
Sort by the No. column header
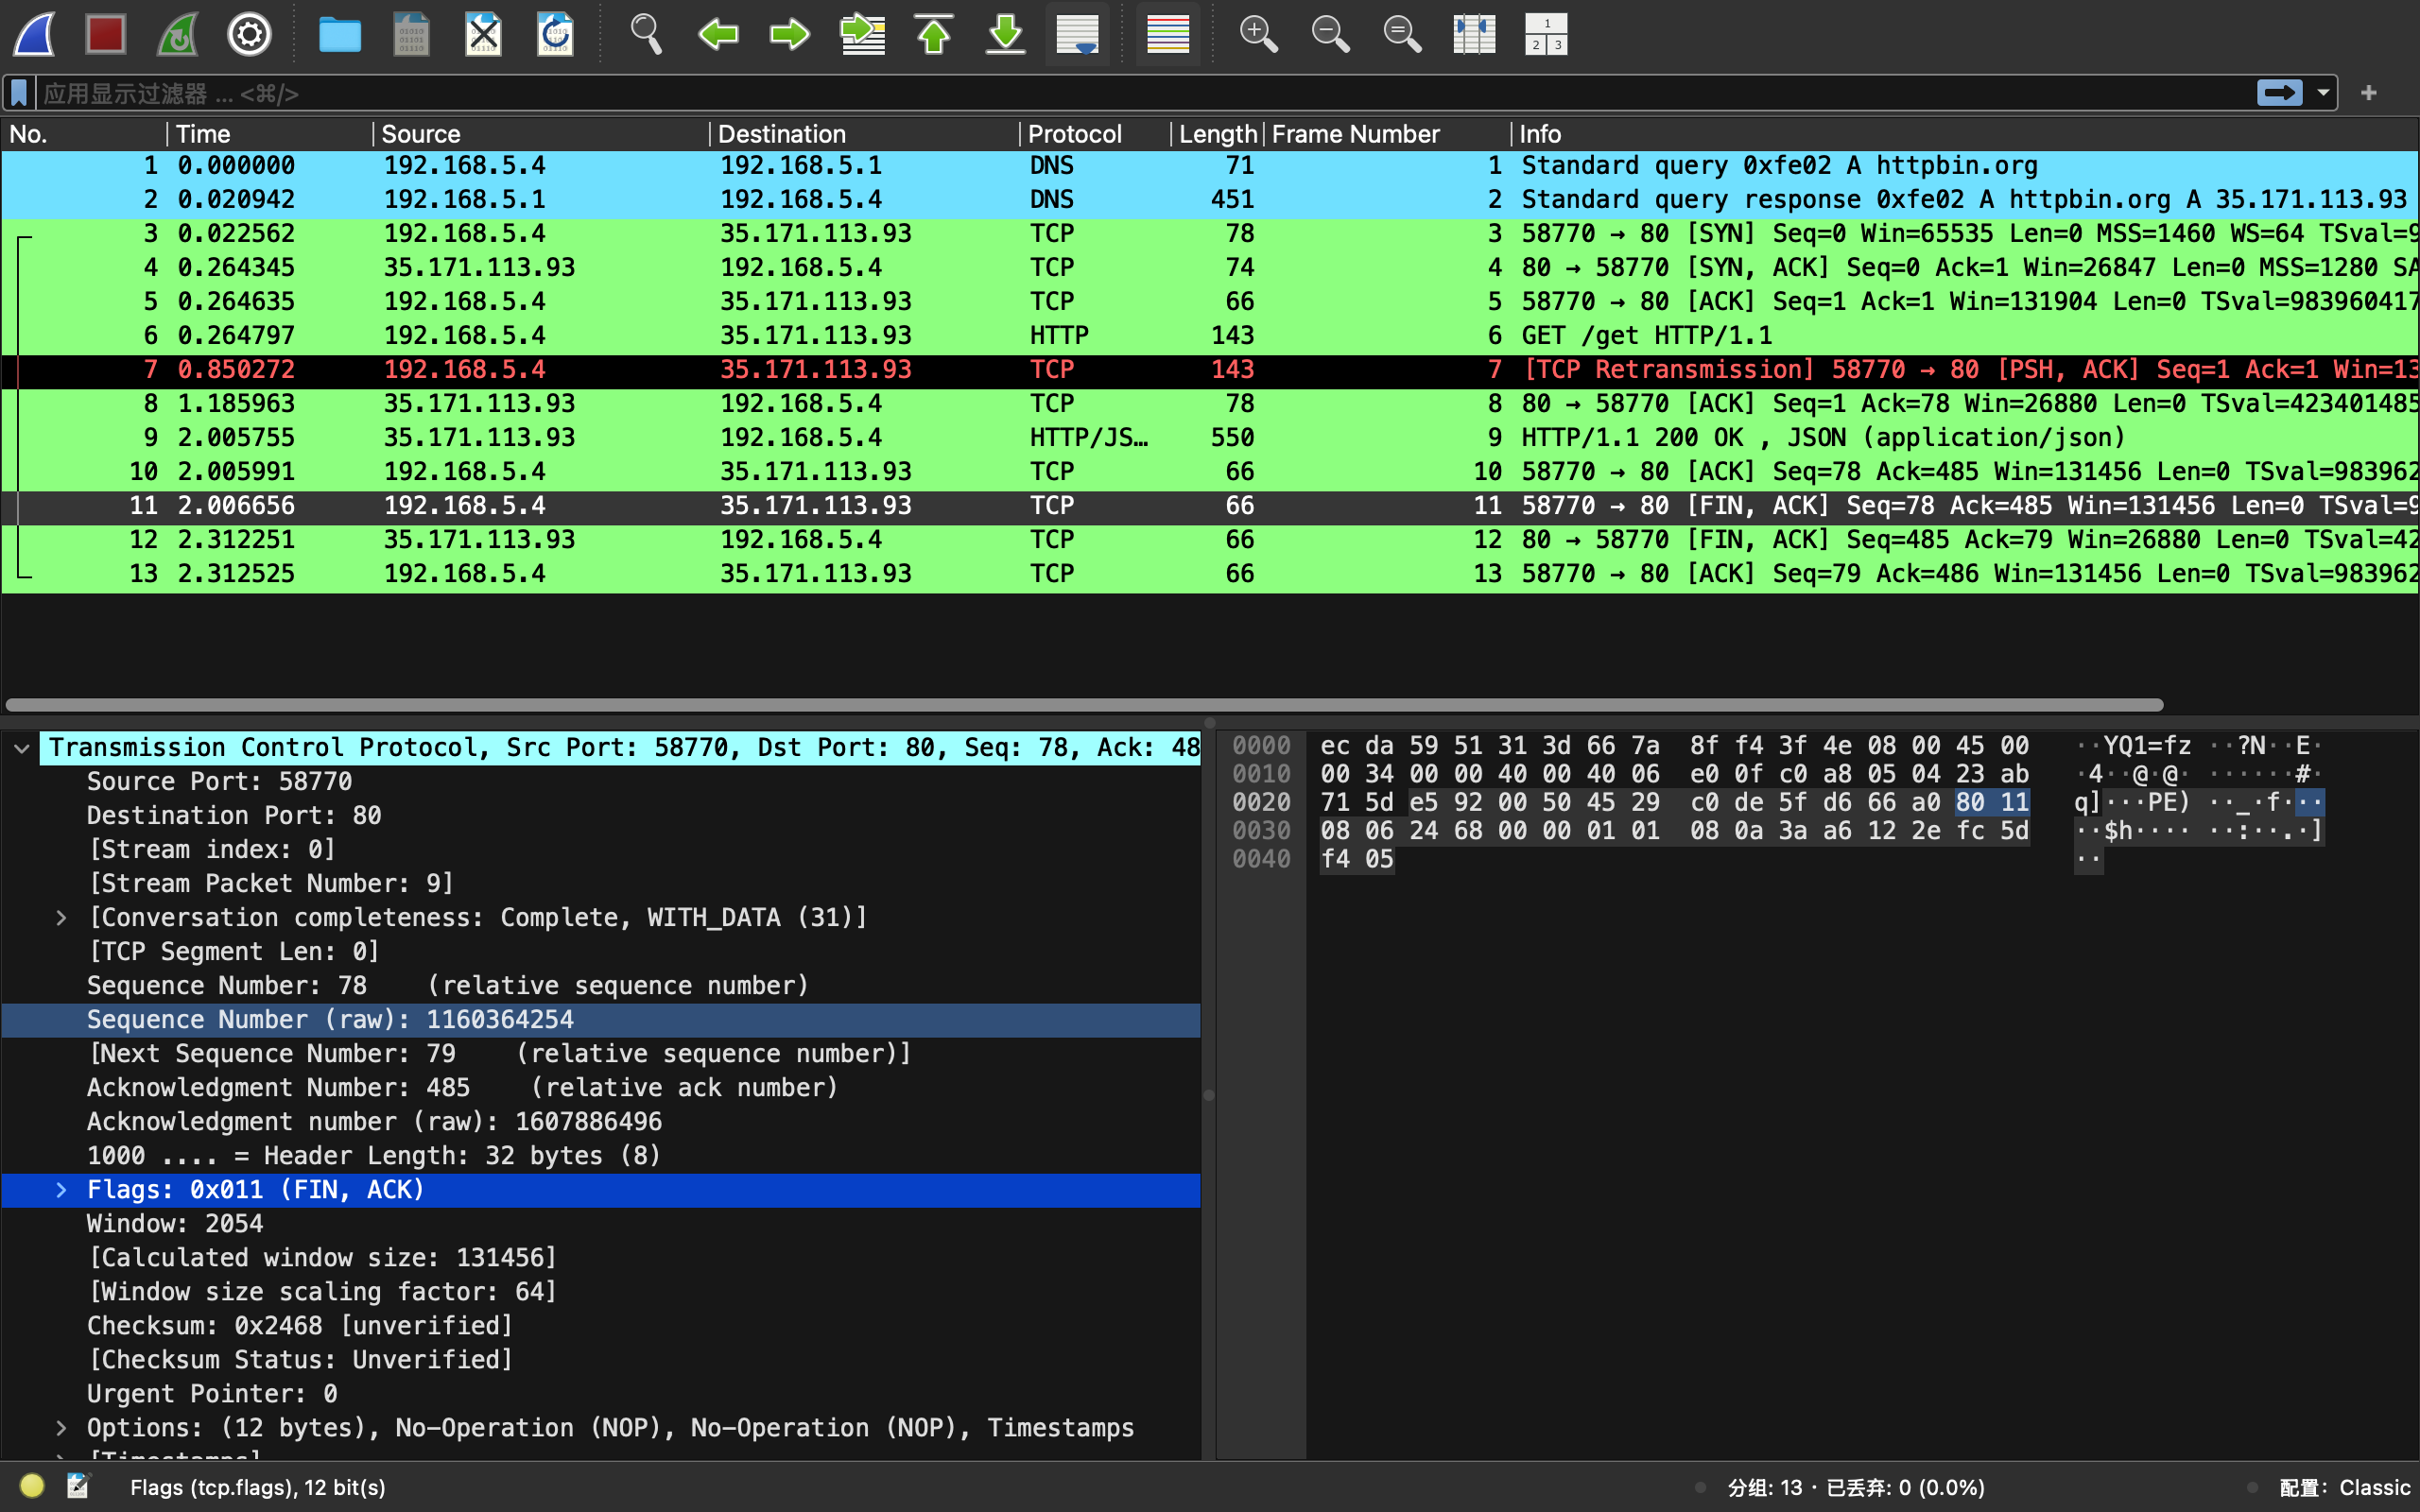pos(84,134)
